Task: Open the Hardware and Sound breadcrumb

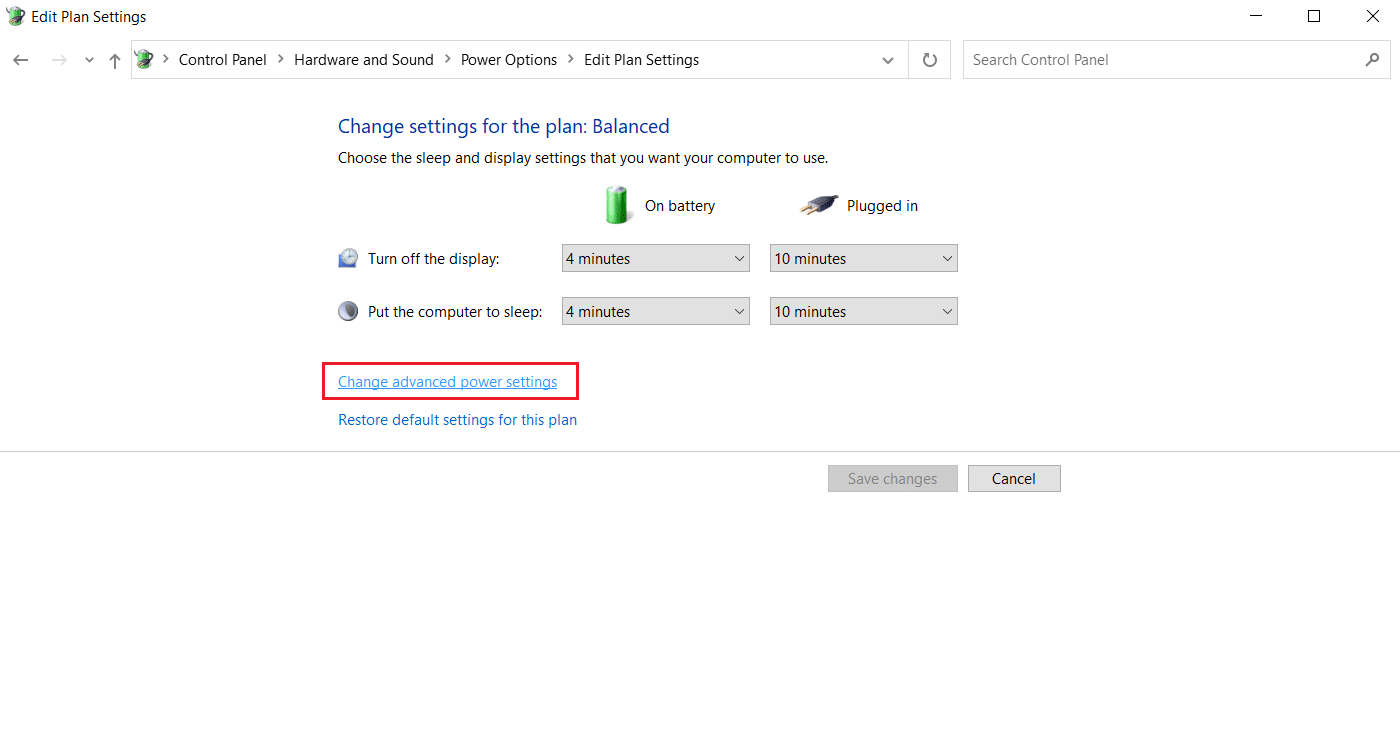Action: [x=364, y=60]
